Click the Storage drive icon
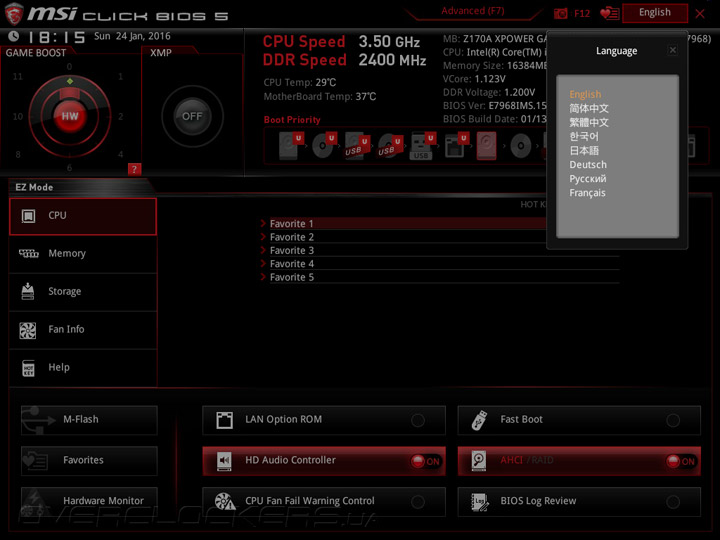This screenshot has height=540, width=720. (28, 291)
